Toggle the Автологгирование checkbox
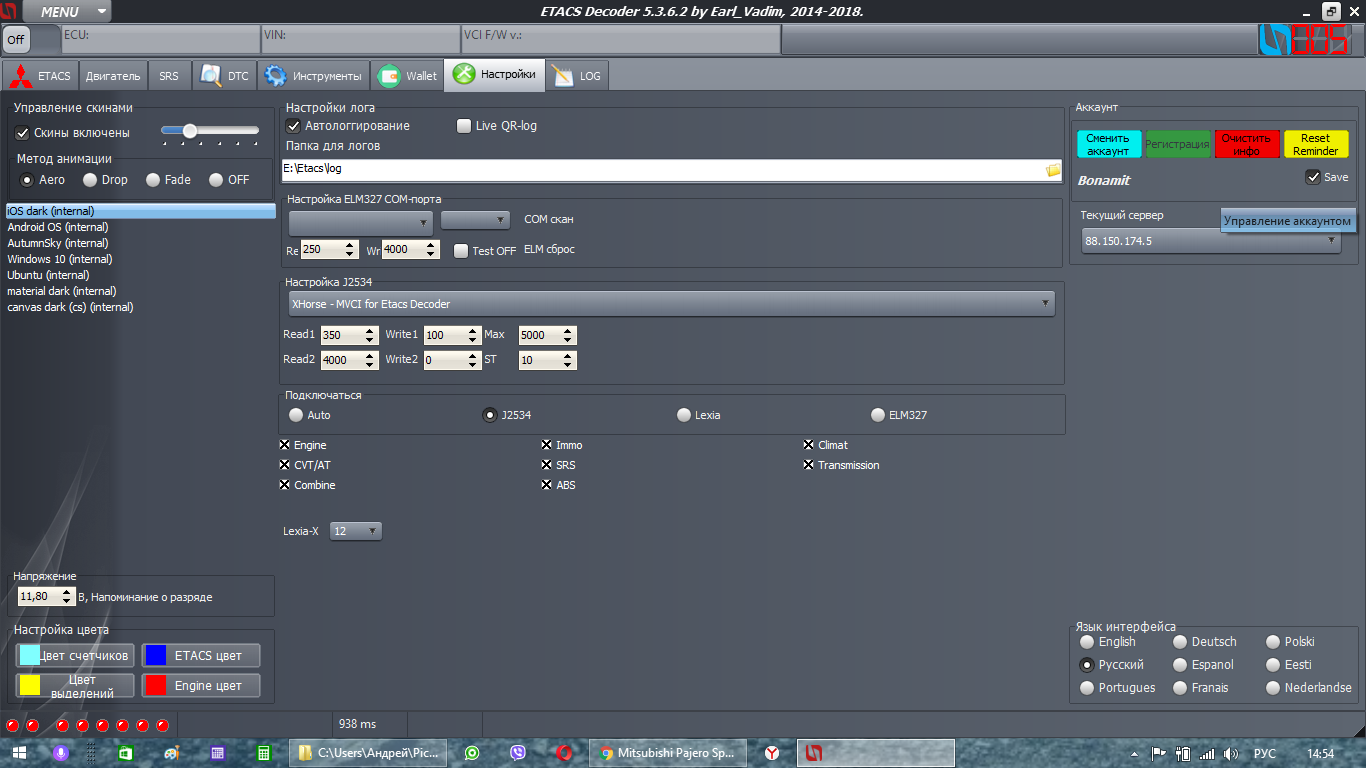Image resolution: width=1366 pixels, height=768 pixels. point(294,126)
